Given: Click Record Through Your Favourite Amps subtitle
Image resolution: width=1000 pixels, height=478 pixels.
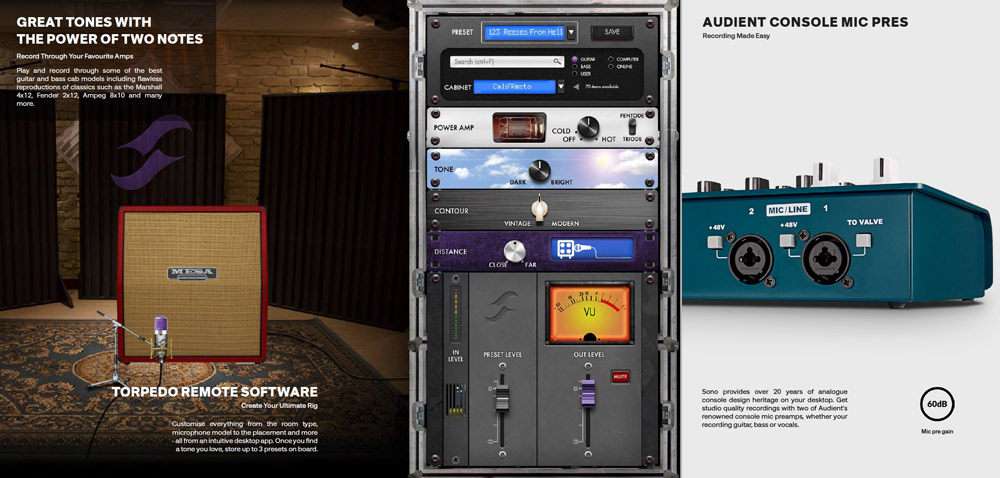Looking at the screenshot, I should coord(75,57).
